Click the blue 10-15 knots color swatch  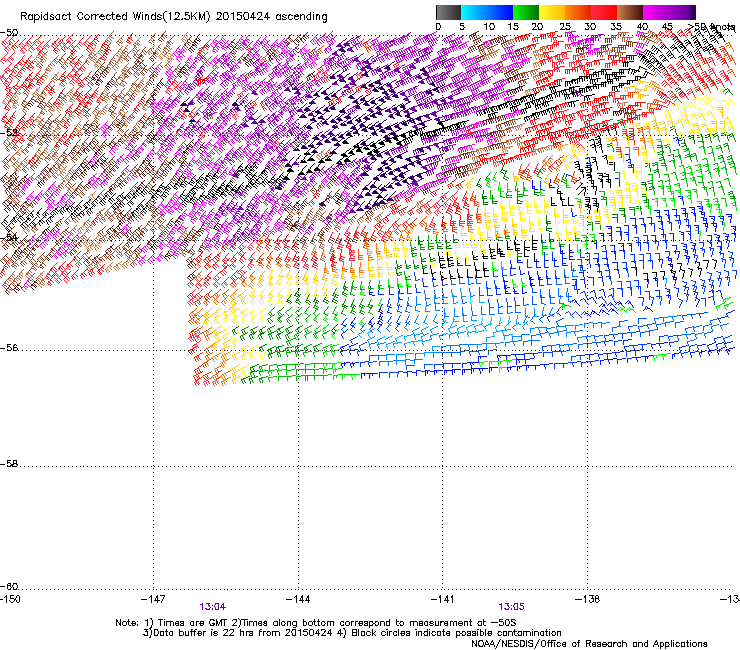[x=500, y=12]
